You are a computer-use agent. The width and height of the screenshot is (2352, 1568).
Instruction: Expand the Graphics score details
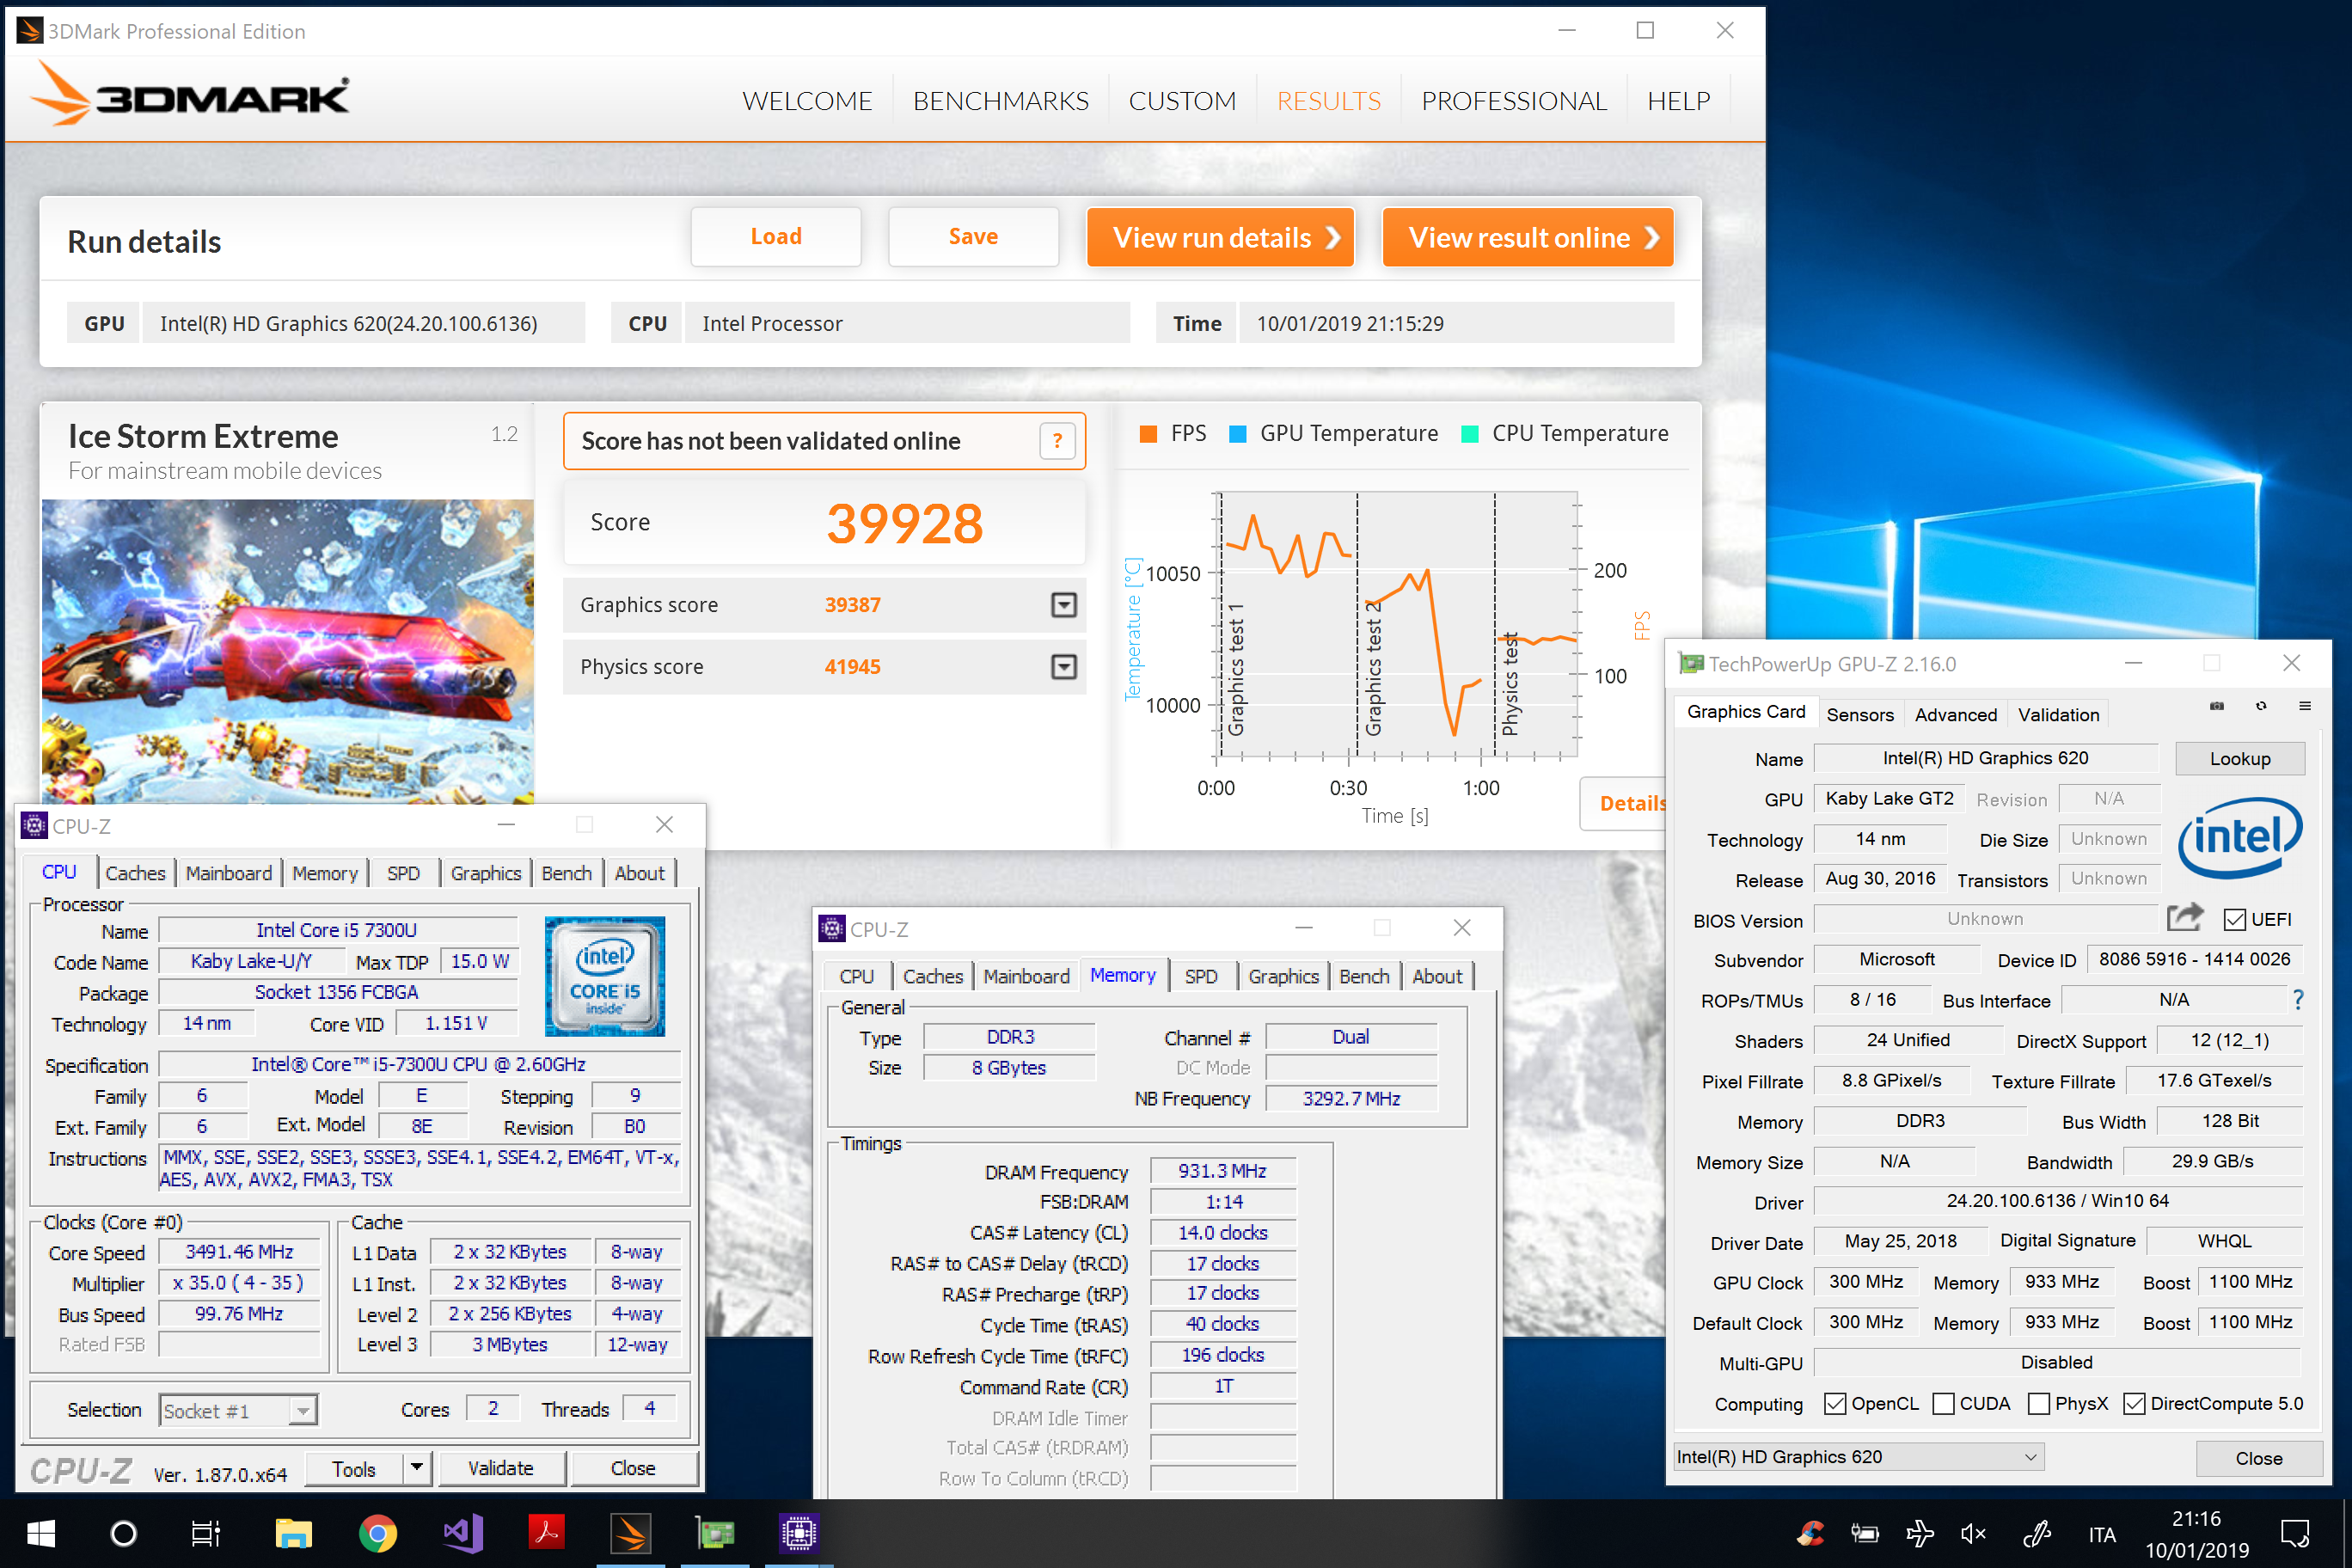pos(1064,604)
